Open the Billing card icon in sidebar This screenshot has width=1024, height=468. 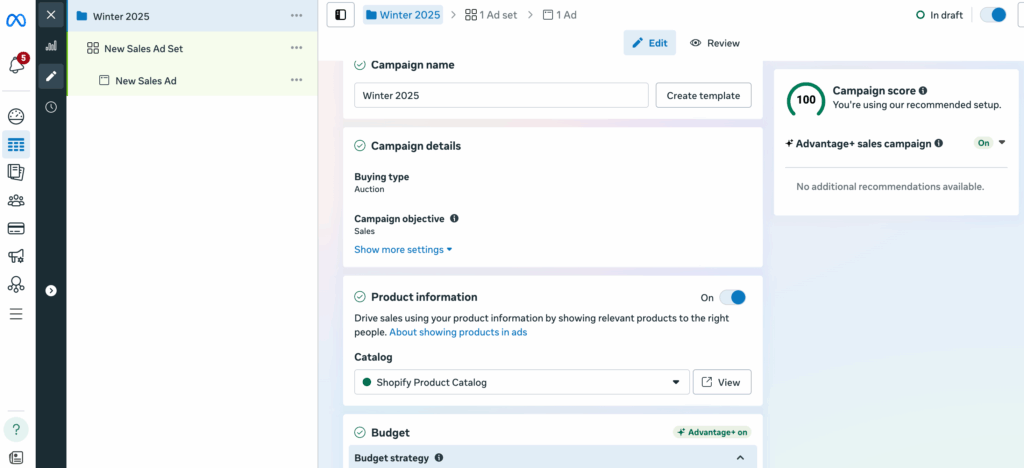point(16,228)
